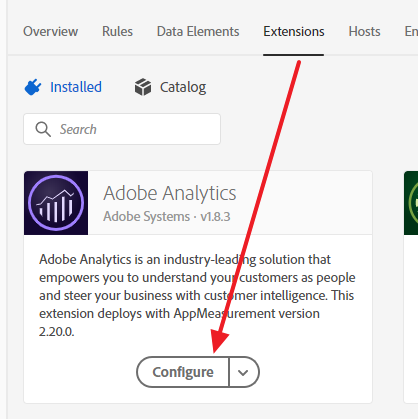Show Installed extensions via its label
Viewport: 418px width, 419px height.
point(76,87)
